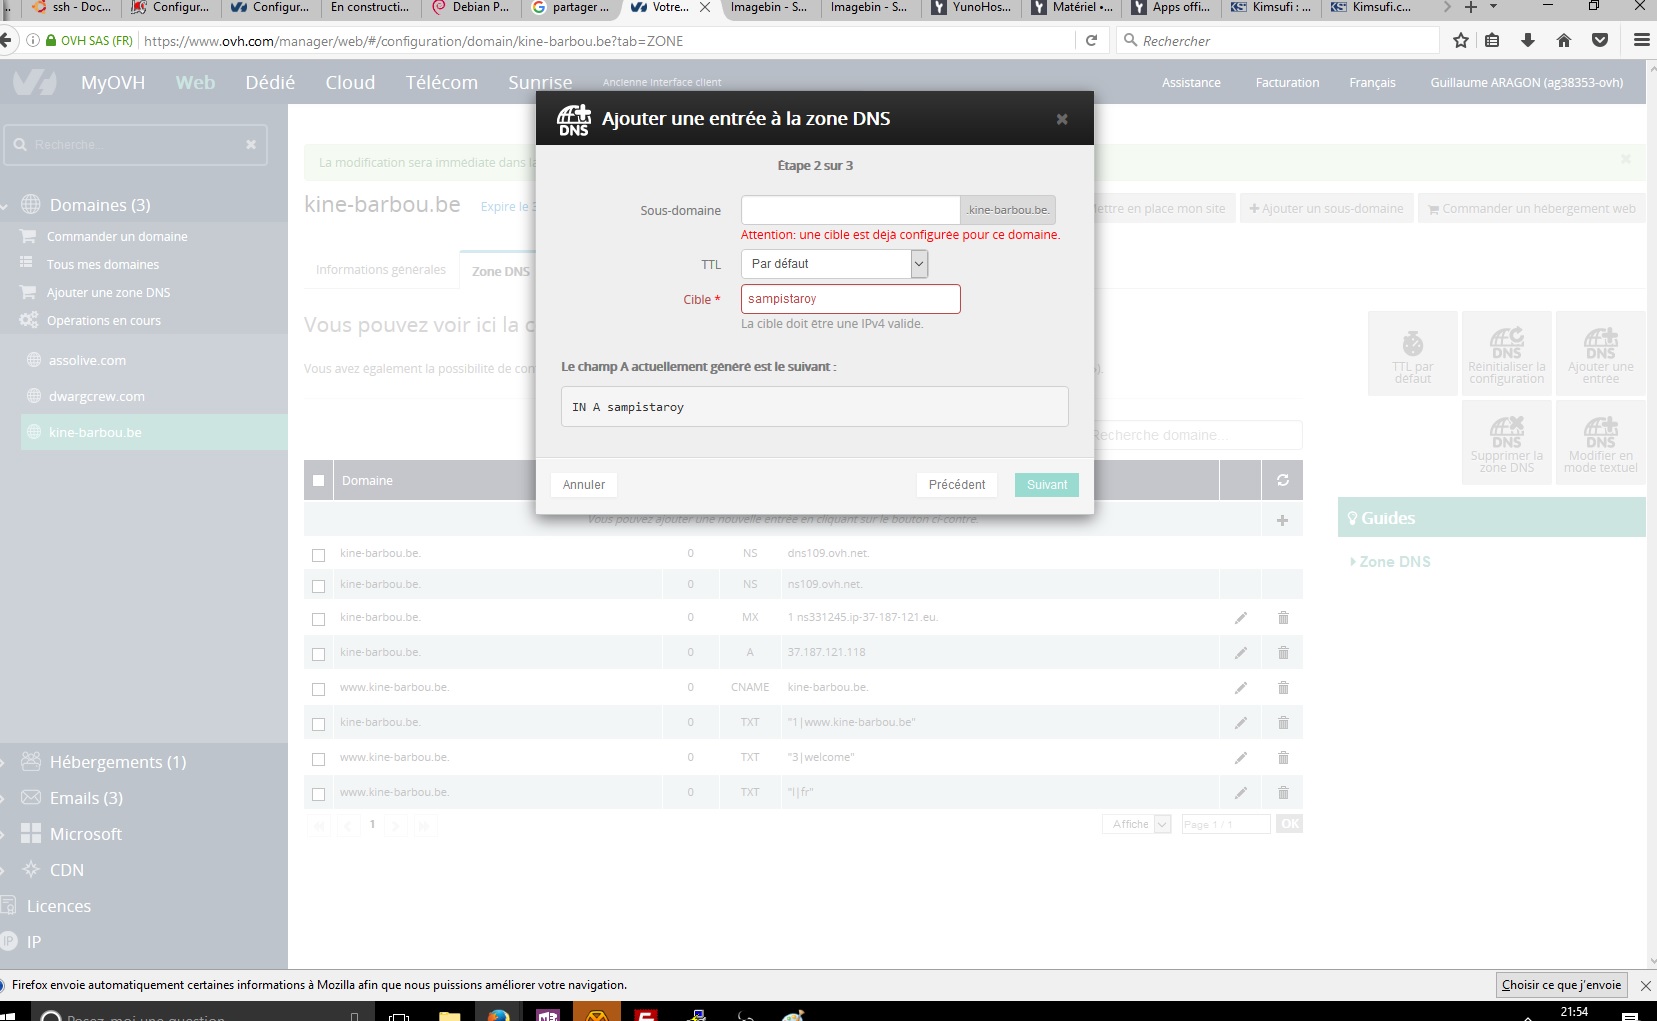Open the MyOVH menu
This screenshot has height=1021, width=1657.
pyautogui.click(x=113, y=83)
